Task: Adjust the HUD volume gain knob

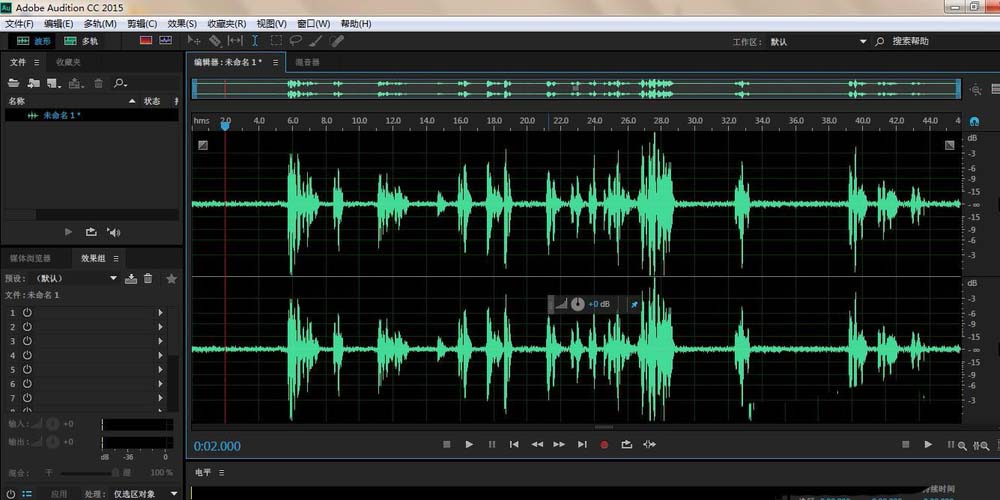Action: pyautogui.click(x=577, y=304)
